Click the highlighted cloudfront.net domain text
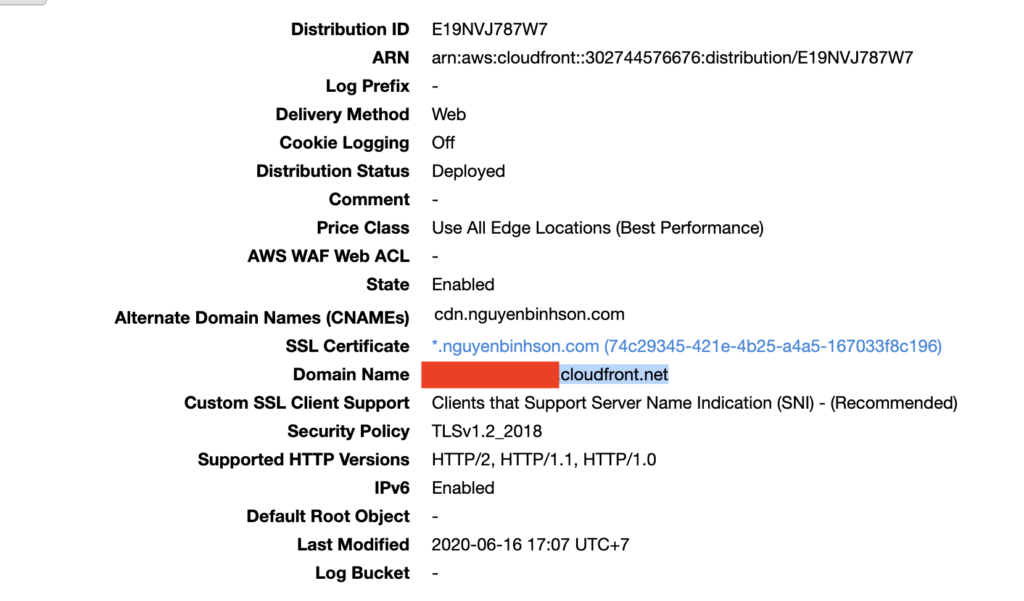 pos(614,375)
